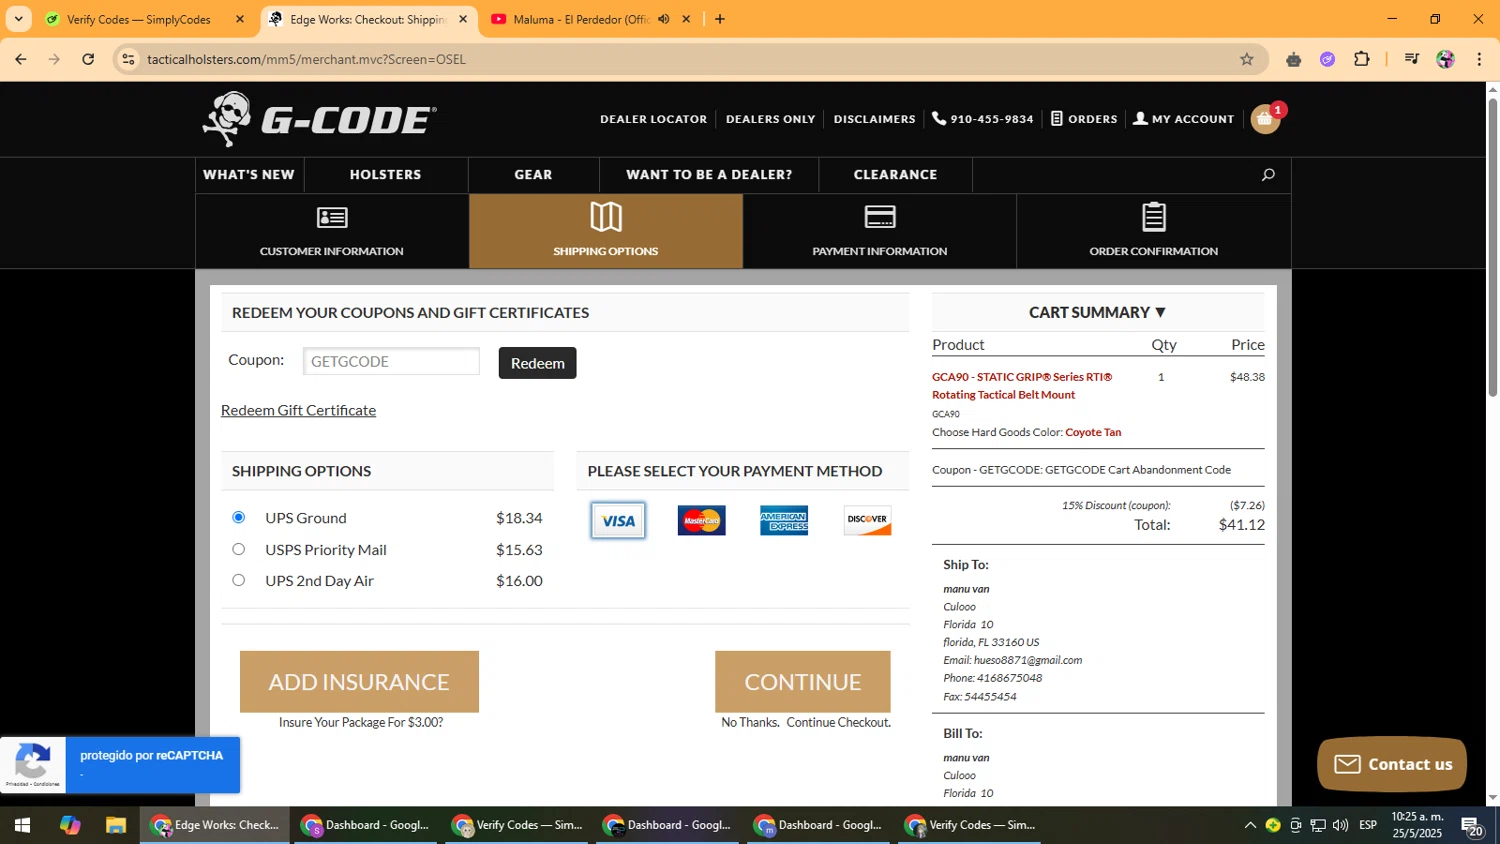Viewport: 1500px width, 844px height.
Task: Click the Redeem coupon button
Action: tap(538, 363)
